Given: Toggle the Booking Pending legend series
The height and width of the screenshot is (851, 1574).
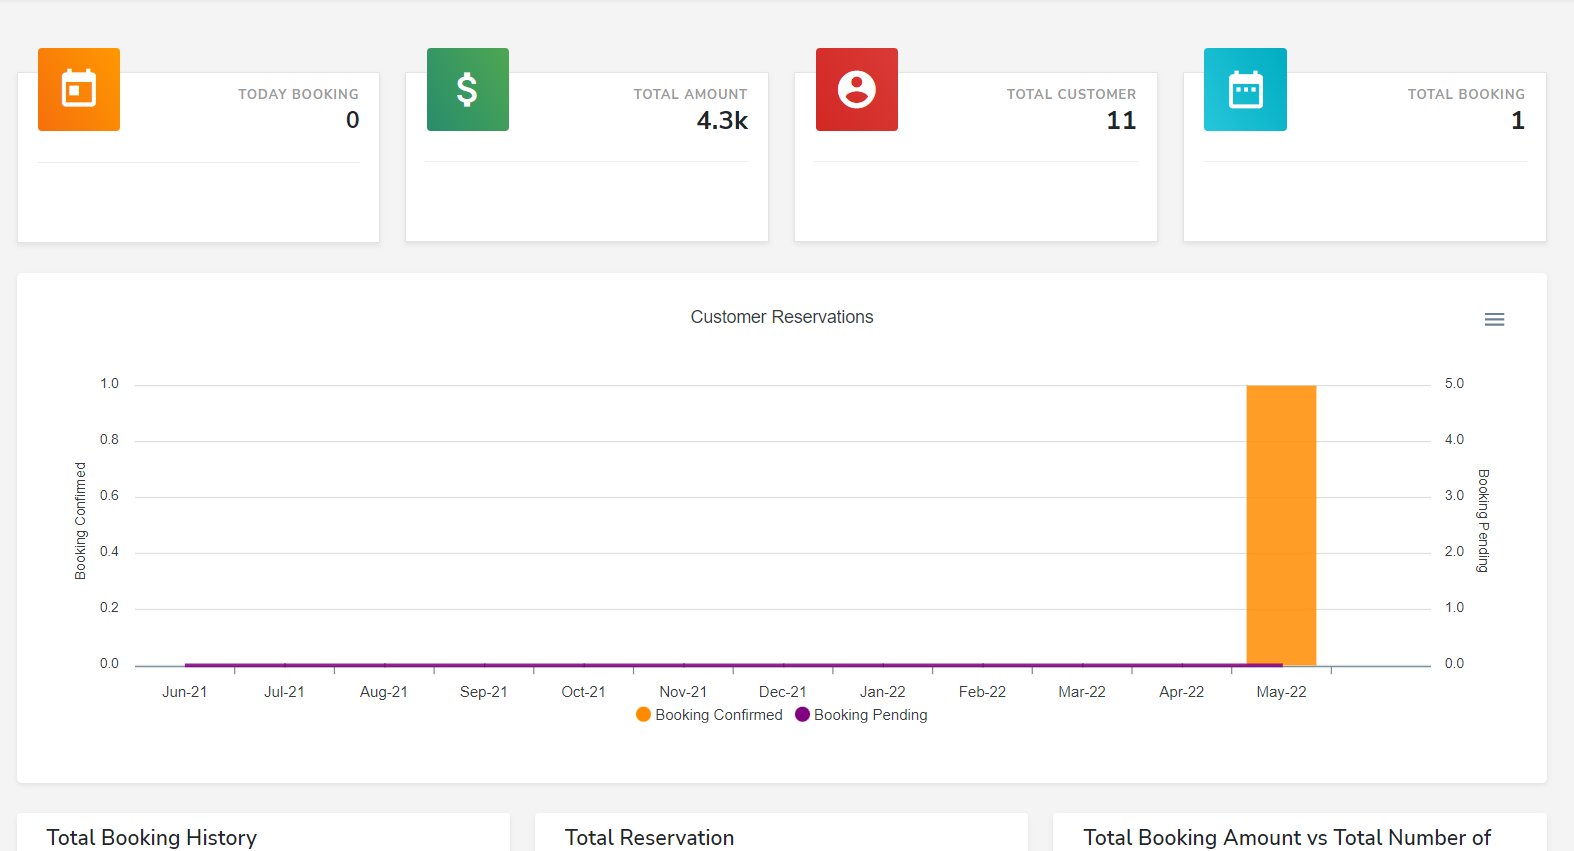Looking at the screenshot, I should pos(870,715).
